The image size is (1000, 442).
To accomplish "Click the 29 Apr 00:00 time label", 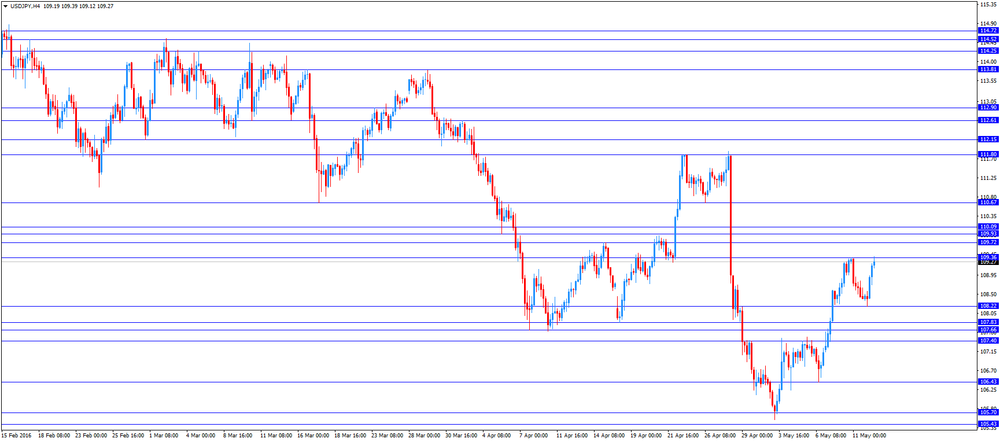I will click(756, 436).
